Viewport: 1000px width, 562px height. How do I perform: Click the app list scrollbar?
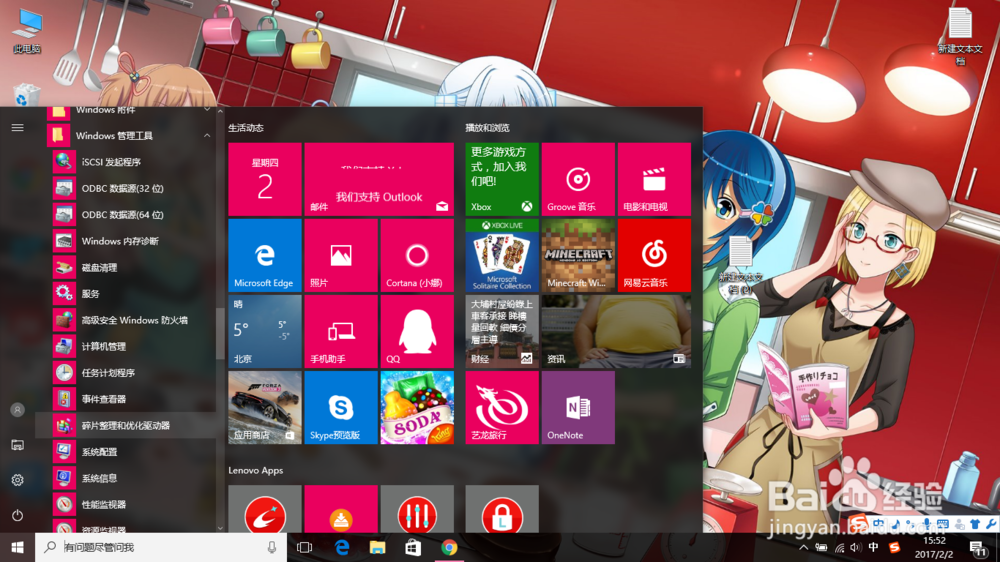pos(220,334)
